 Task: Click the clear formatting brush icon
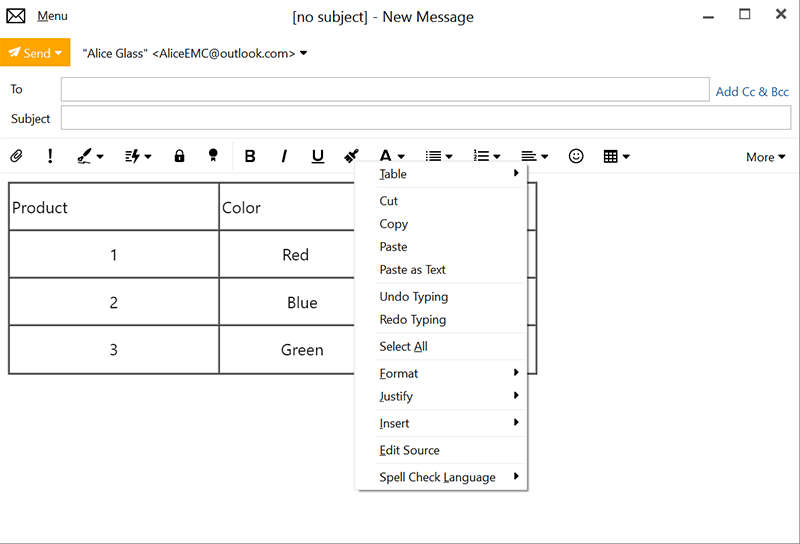pyautogui.click(x=352, y=156)
